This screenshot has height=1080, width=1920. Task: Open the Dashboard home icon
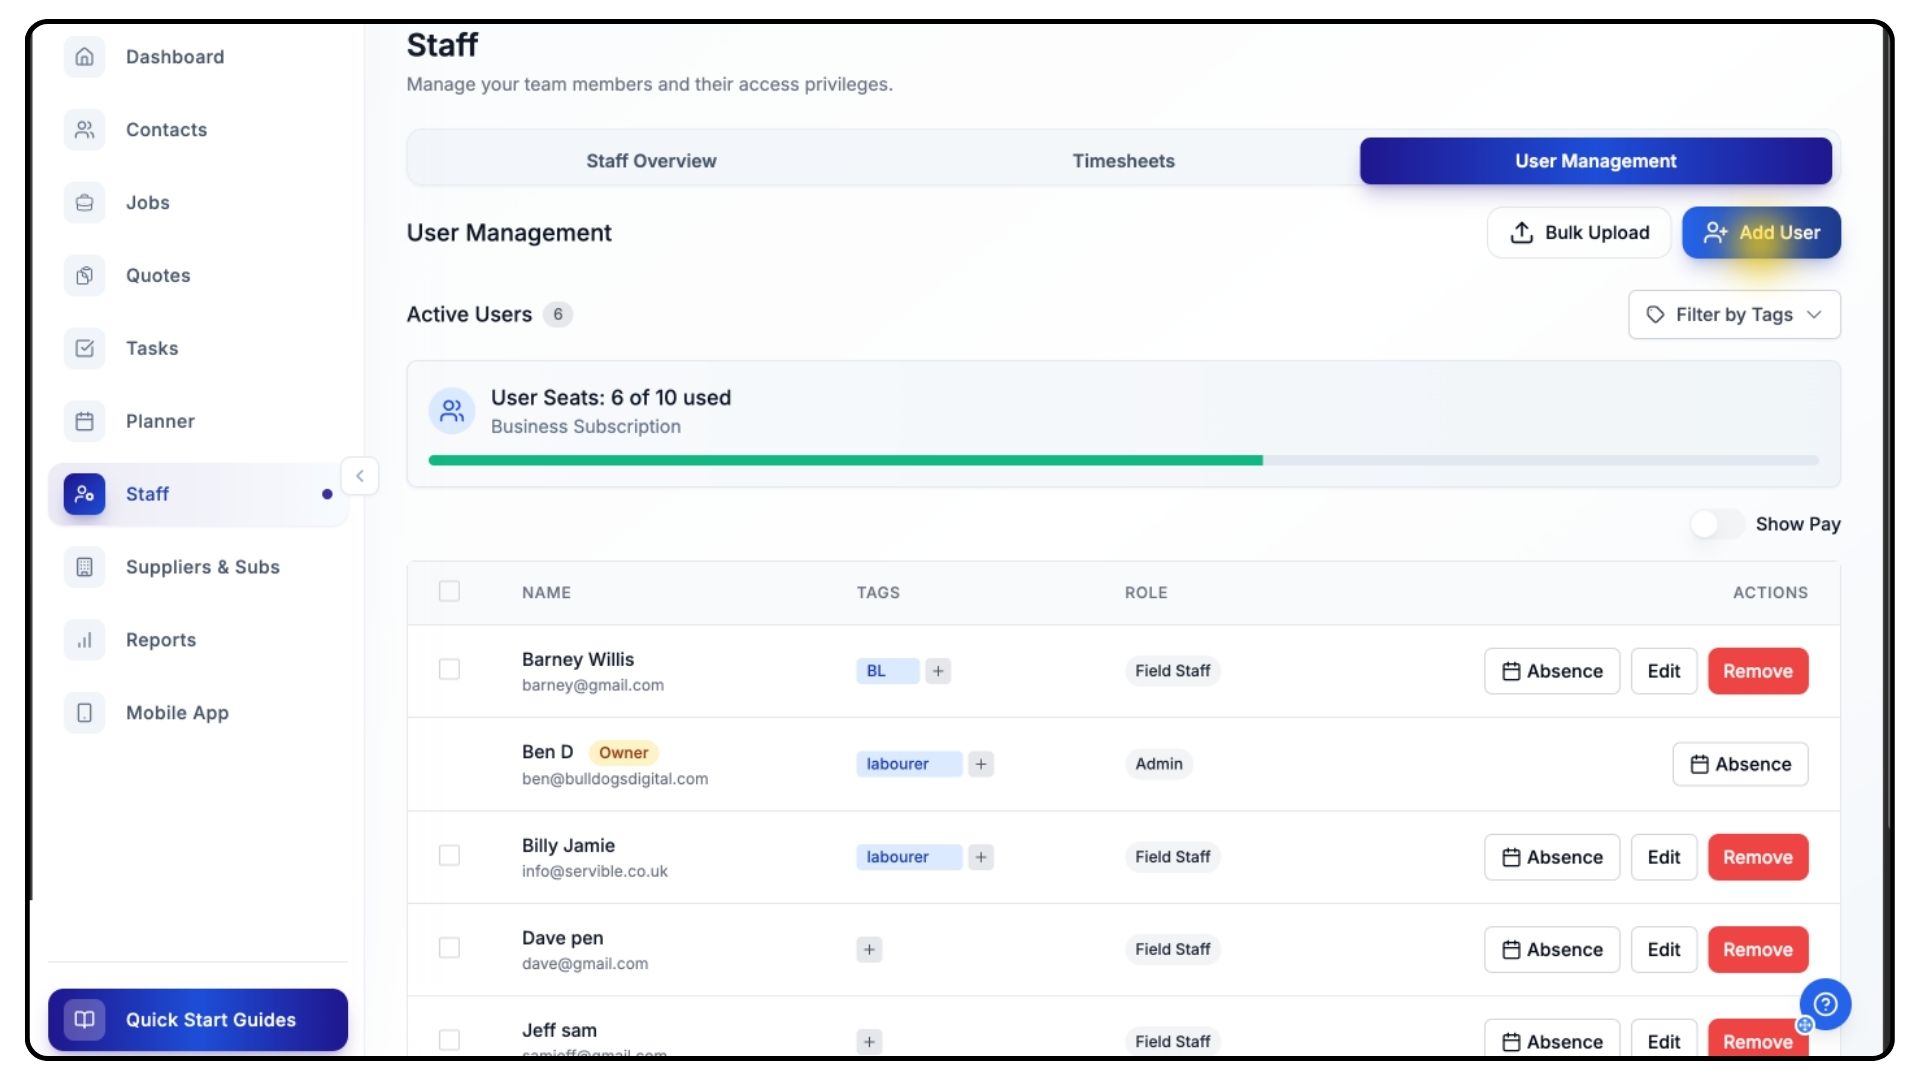pos(85,57)
